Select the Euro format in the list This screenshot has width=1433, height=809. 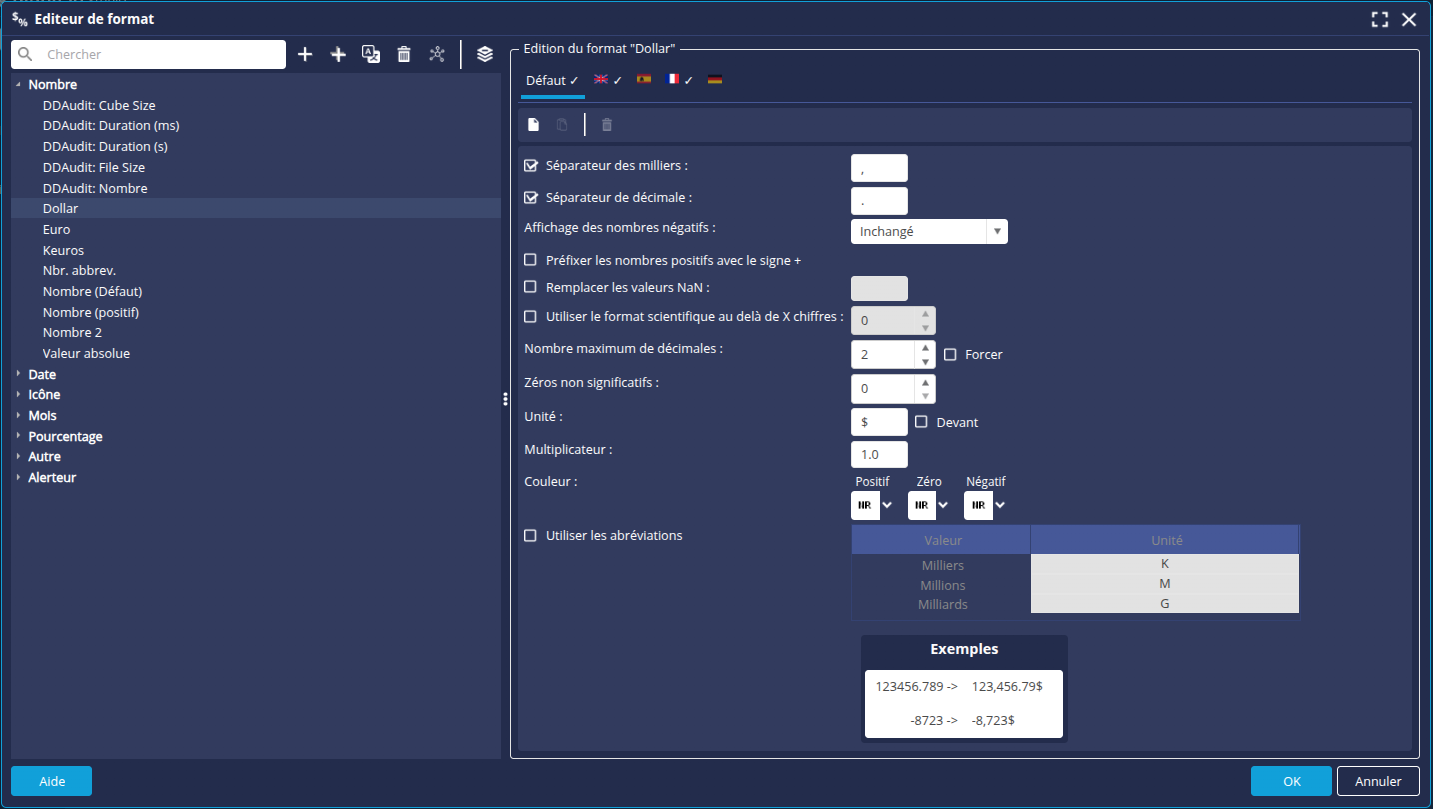(56, 228)
